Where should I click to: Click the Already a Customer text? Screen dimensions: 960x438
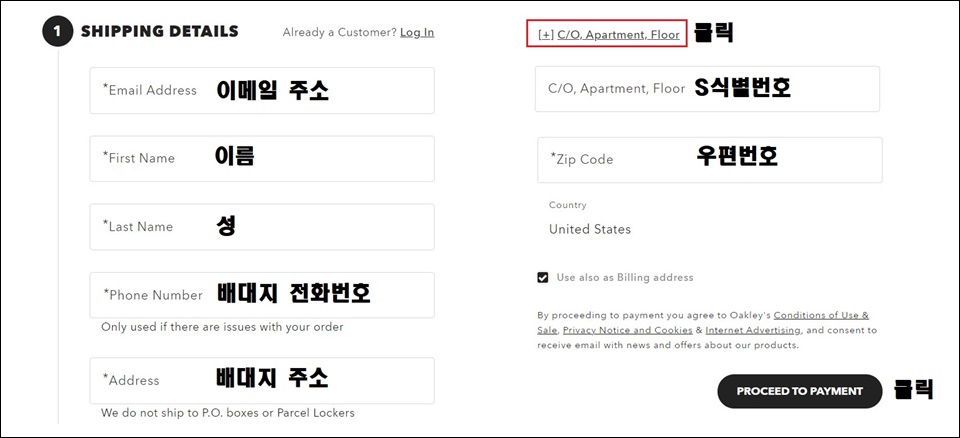point(340,32)
